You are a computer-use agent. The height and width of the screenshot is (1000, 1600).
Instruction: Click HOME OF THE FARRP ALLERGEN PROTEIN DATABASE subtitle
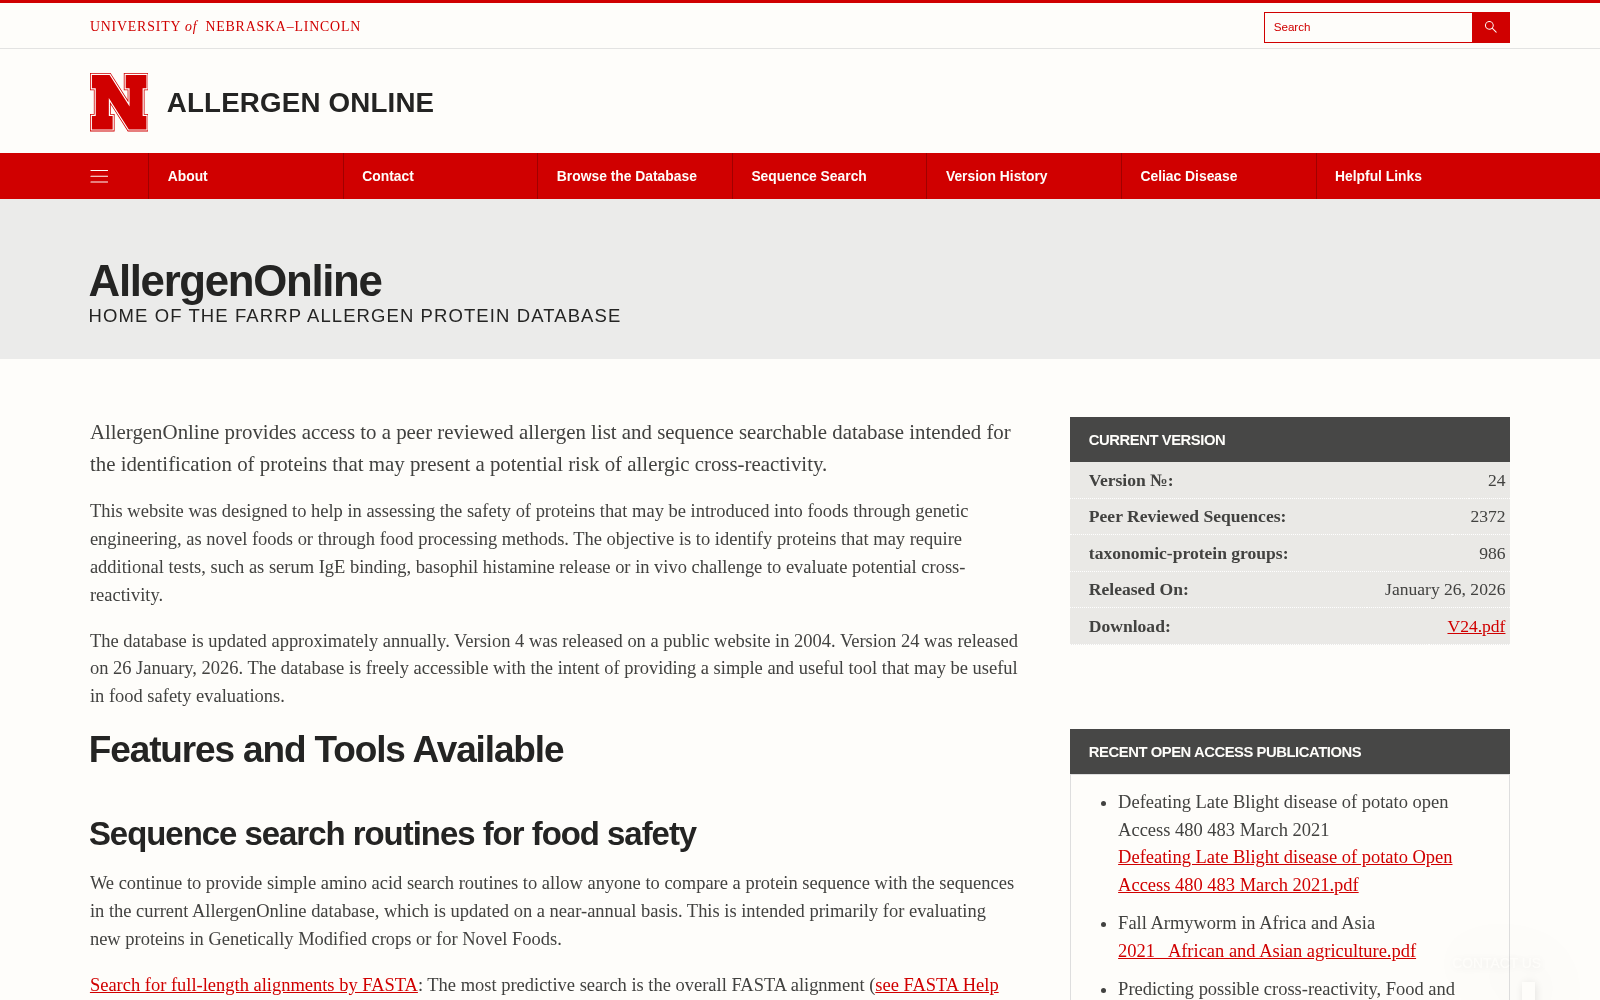(x=355, y=316)
